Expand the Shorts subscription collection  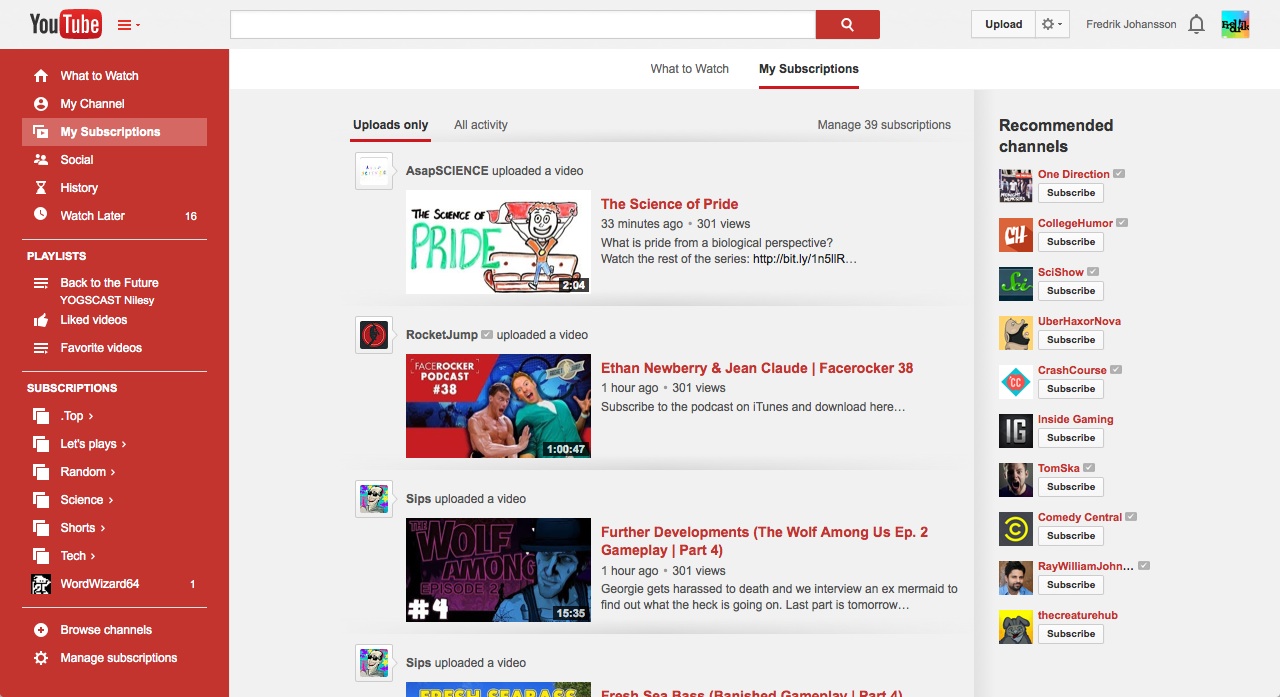pyautogui.click(x=83, y=528)
